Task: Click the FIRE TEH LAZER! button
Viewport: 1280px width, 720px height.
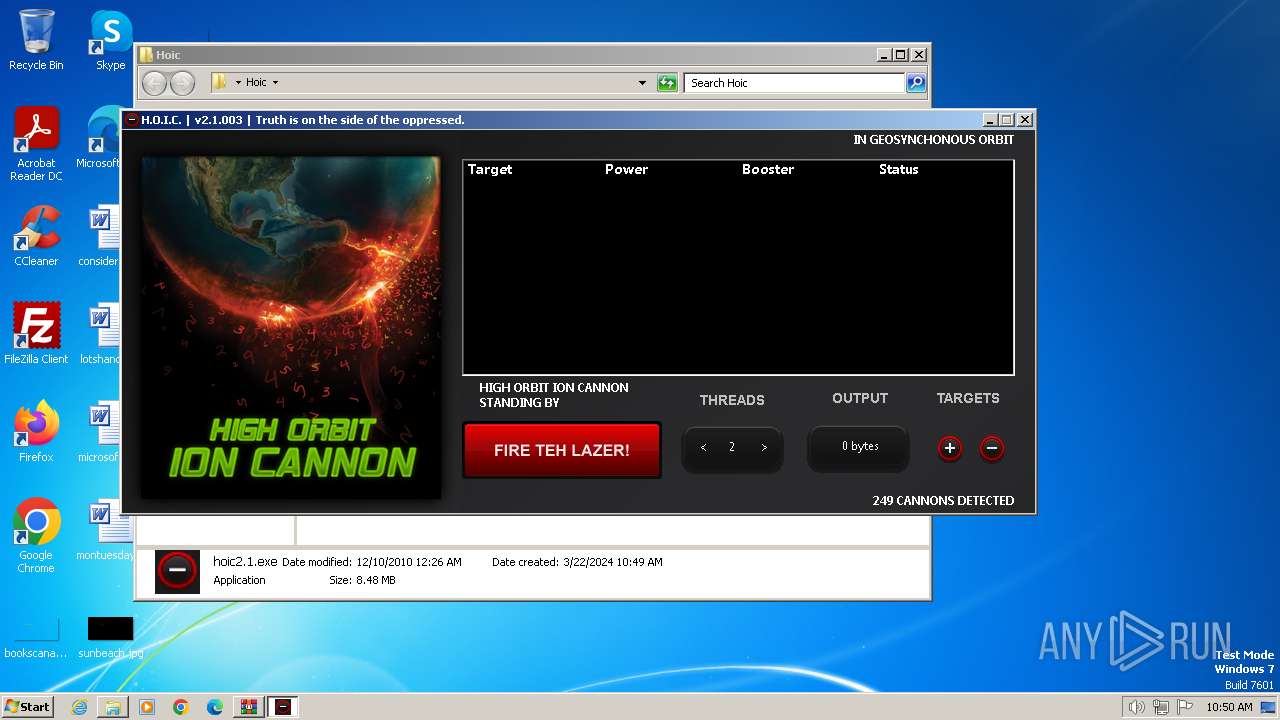Action: click(x=562, y=450)
